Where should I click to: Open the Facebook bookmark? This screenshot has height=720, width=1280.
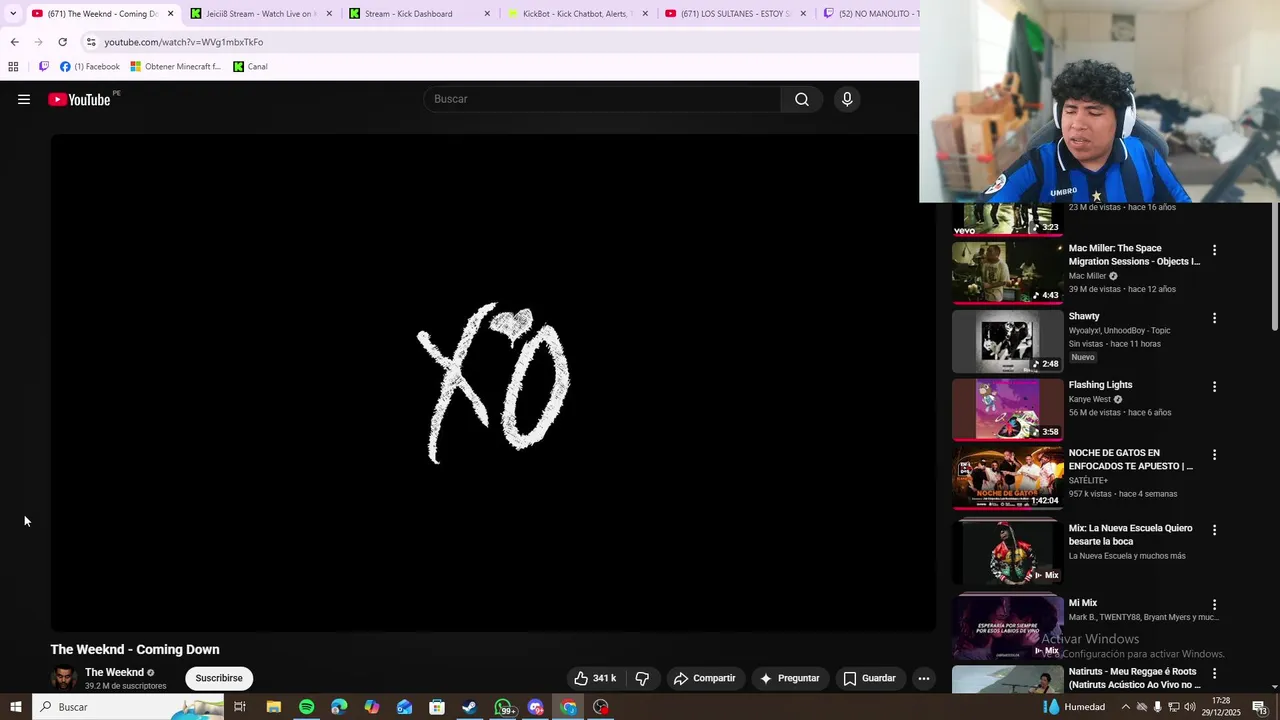(x=90, y=67)
